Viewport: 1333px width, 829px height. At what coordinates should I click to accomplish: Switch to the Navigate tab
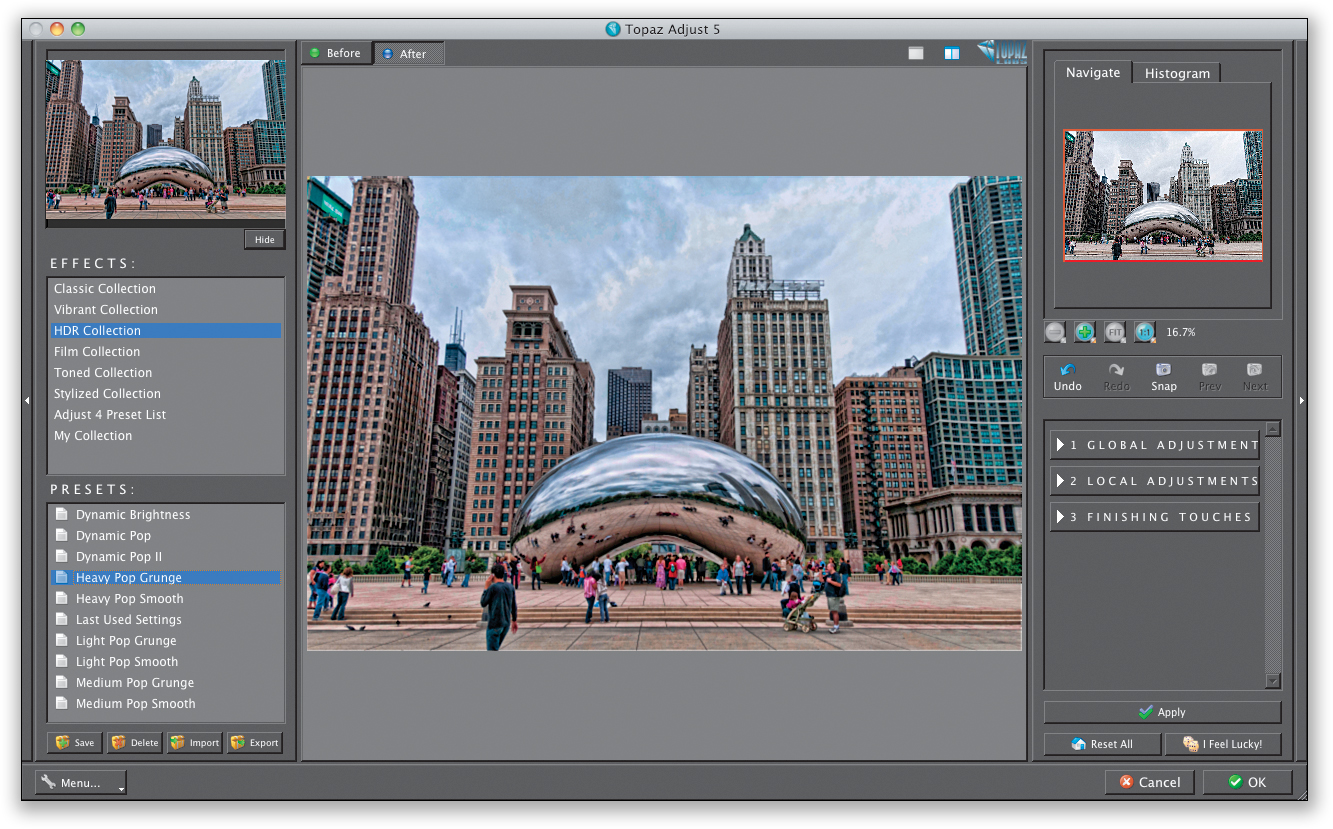click(x=1093, y=72)
